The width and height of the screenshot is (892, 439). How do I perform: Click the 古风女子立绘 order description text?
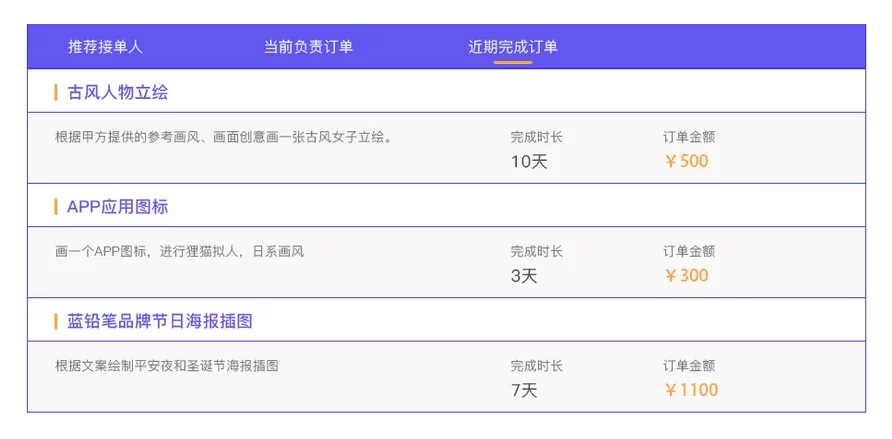pyautogui.click(x=224, y=137)
